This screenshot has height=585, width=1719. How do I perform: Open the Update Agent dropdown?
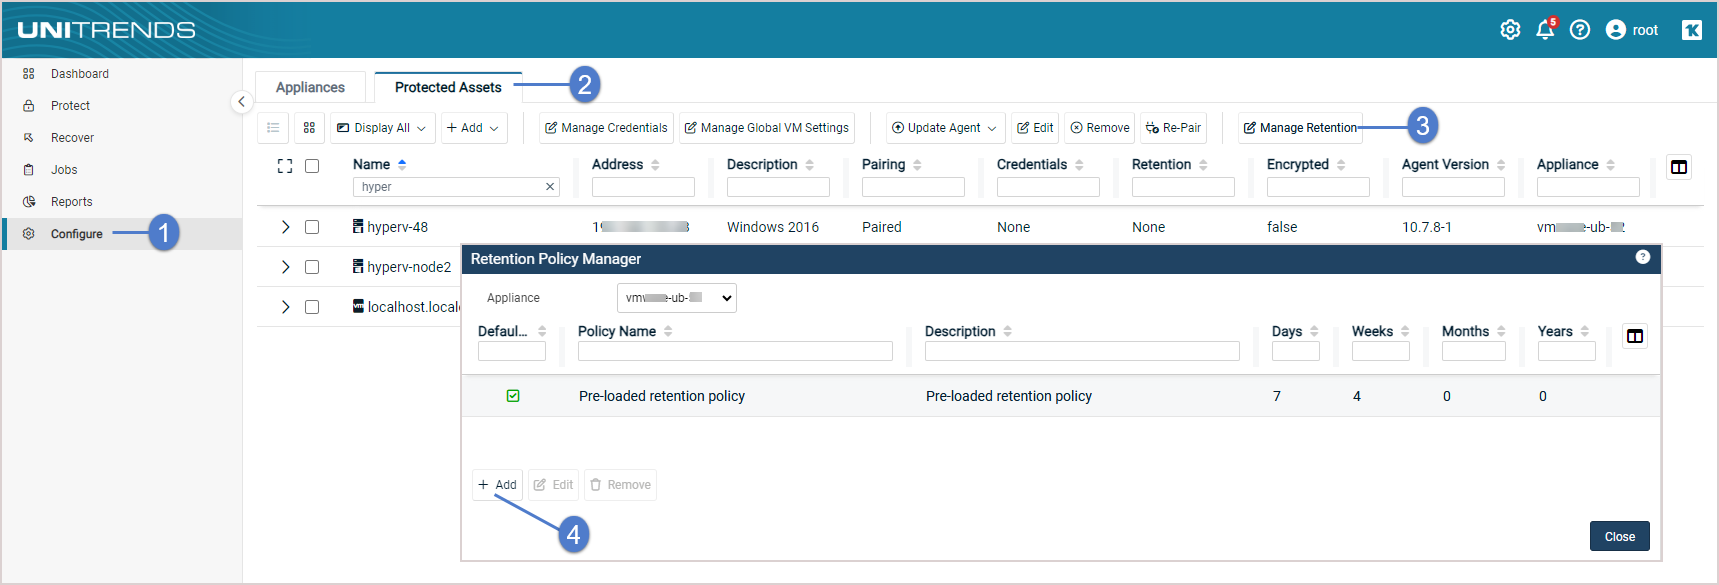point(944,128)
